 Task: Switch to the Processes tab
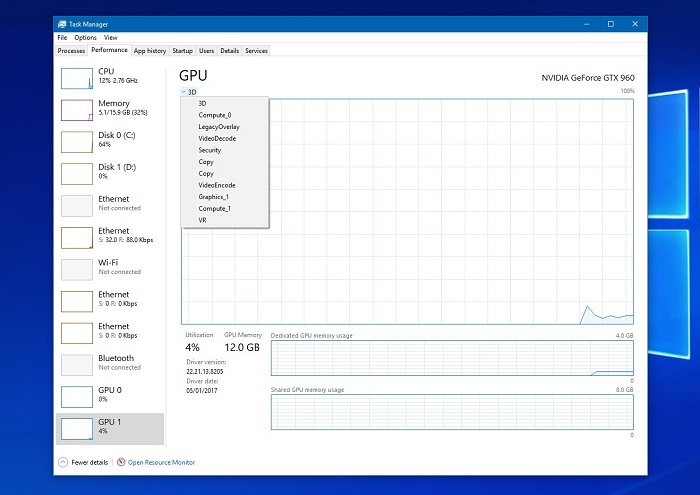coord(71,51)
